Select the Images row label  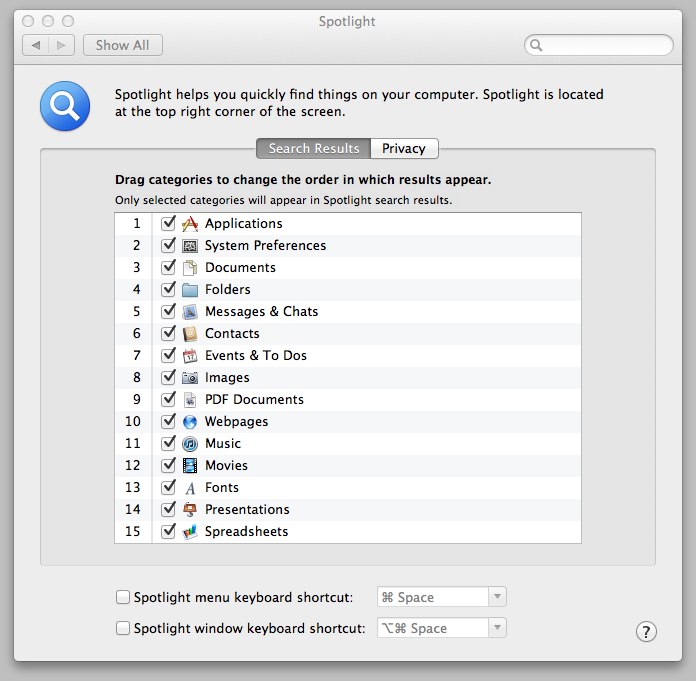click(227, 377)
